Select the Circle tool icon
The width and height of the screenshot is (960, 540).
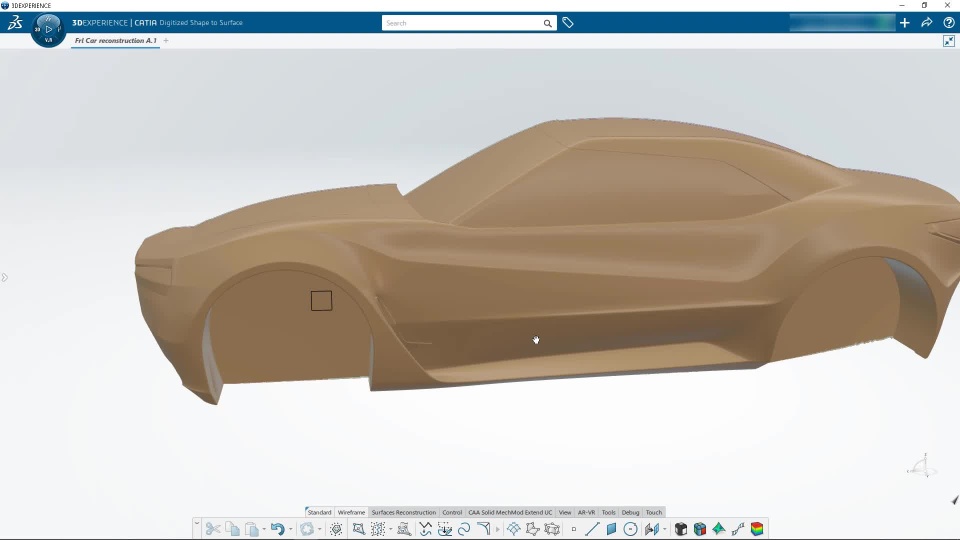pyautogui.click(x=631, y=529)
